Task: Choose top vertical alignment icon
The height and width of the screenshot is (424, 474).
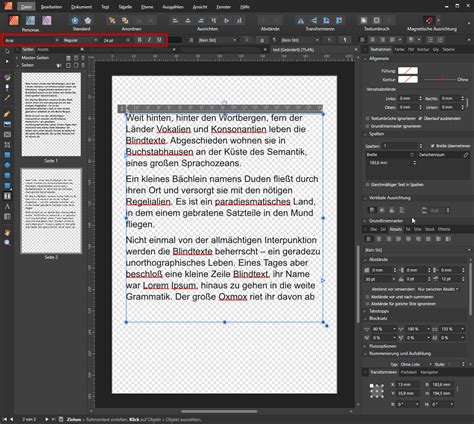Action: tap(372, 210)
